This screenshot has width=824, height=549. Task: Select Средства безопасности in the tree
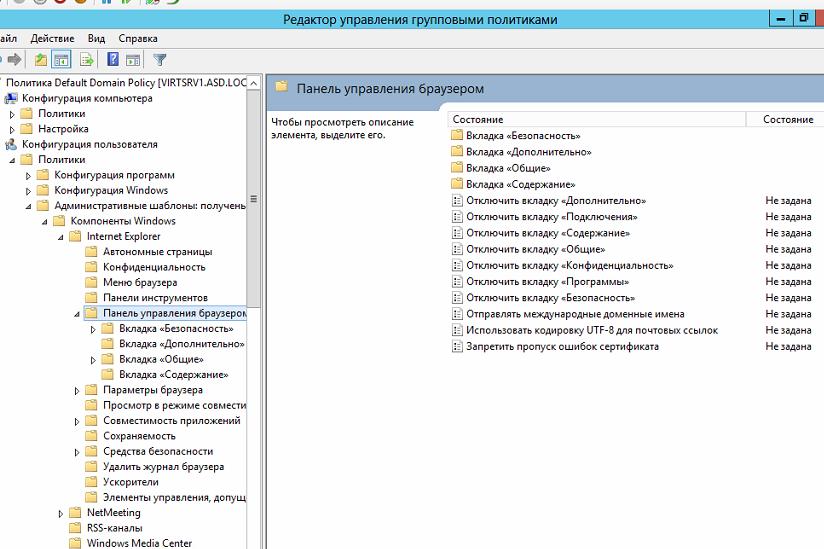(x=158, y=451)
